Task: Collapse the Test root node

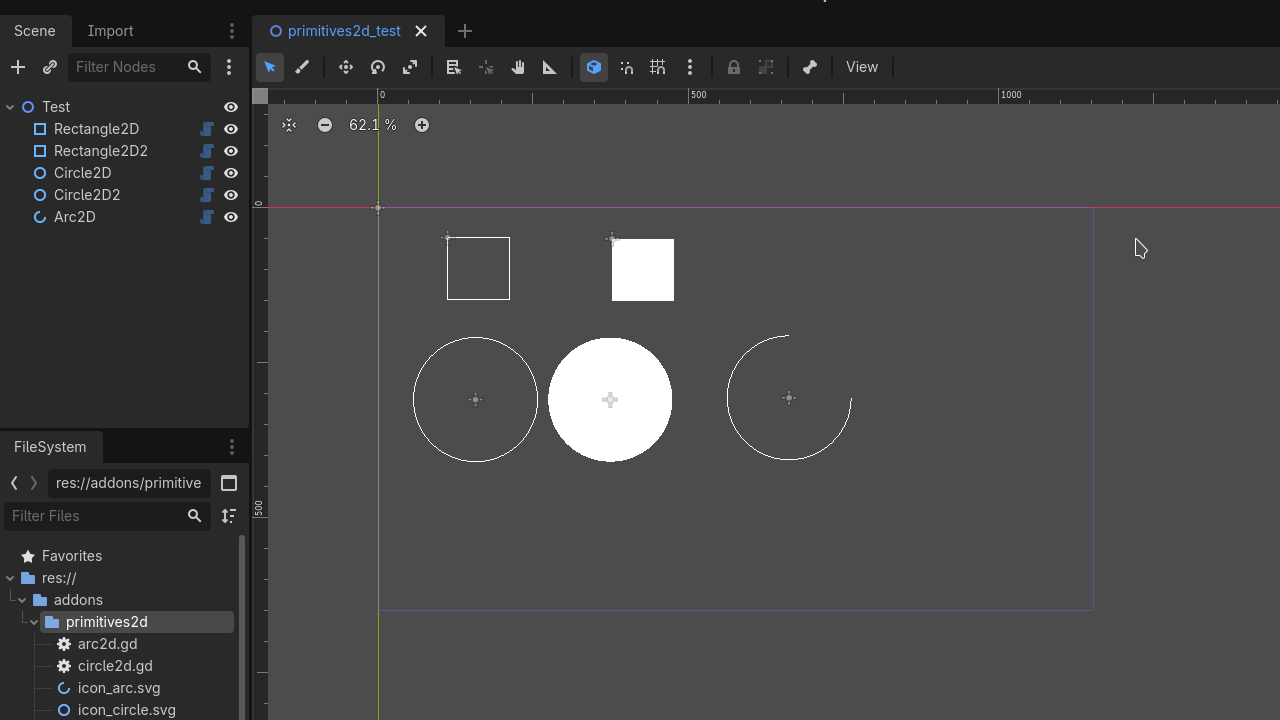Action: pyautogui.click(x=10, y=107)
